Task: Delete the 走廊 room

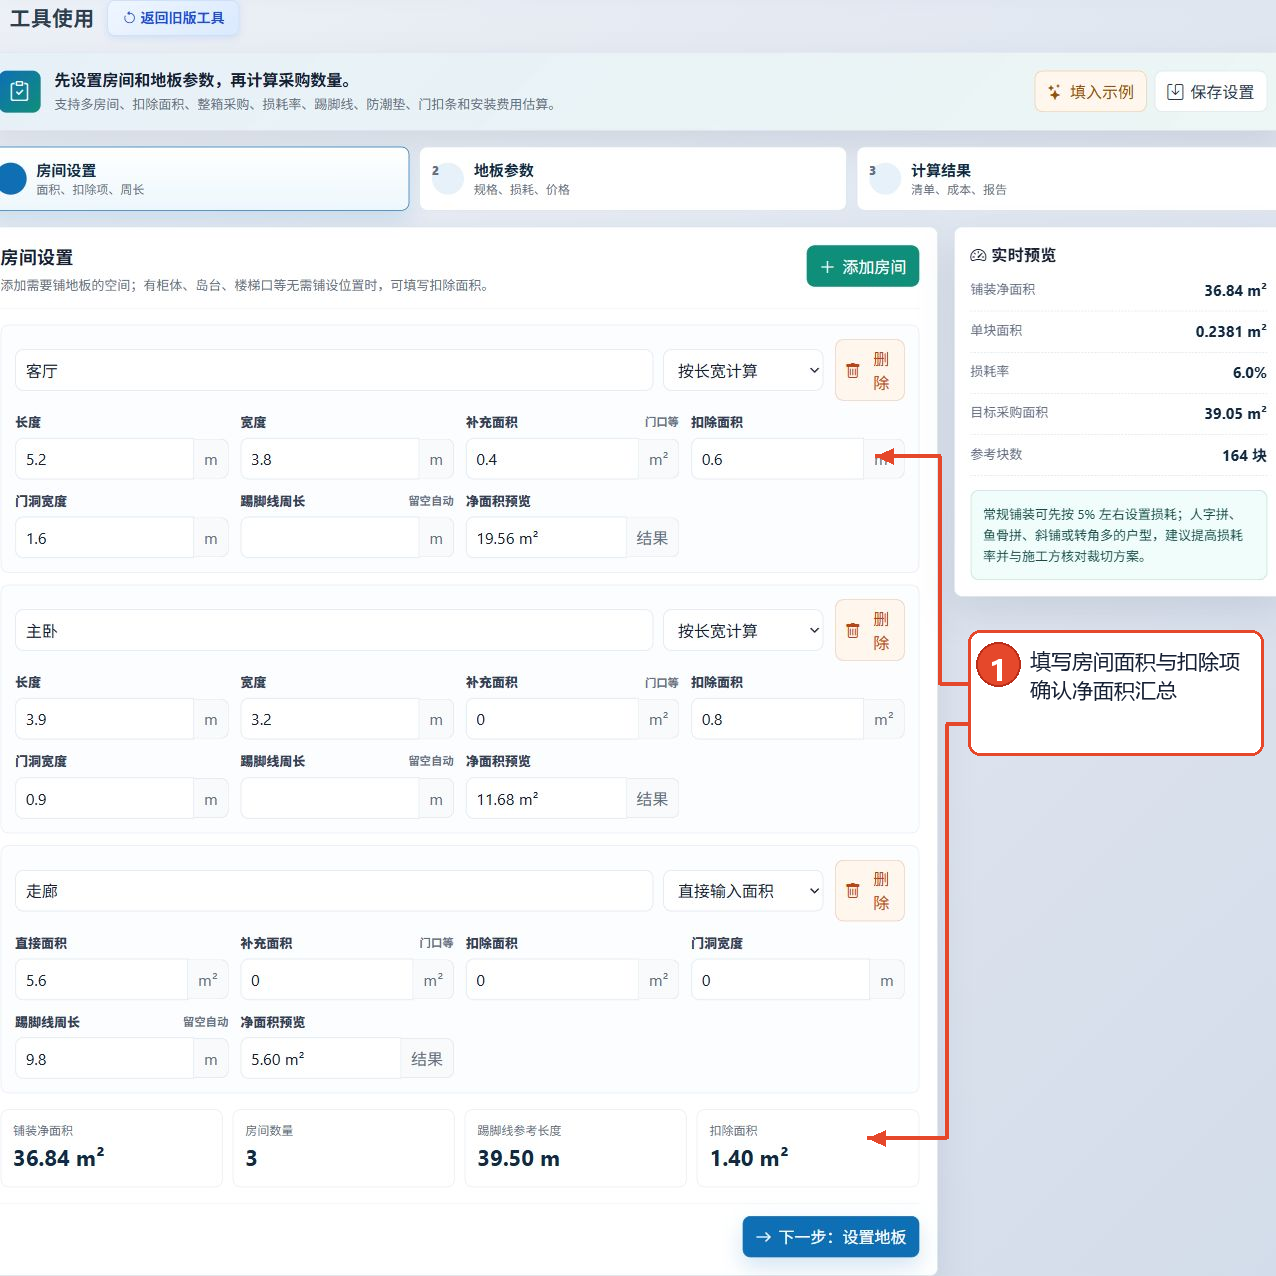Action: (x=870, y=891)
